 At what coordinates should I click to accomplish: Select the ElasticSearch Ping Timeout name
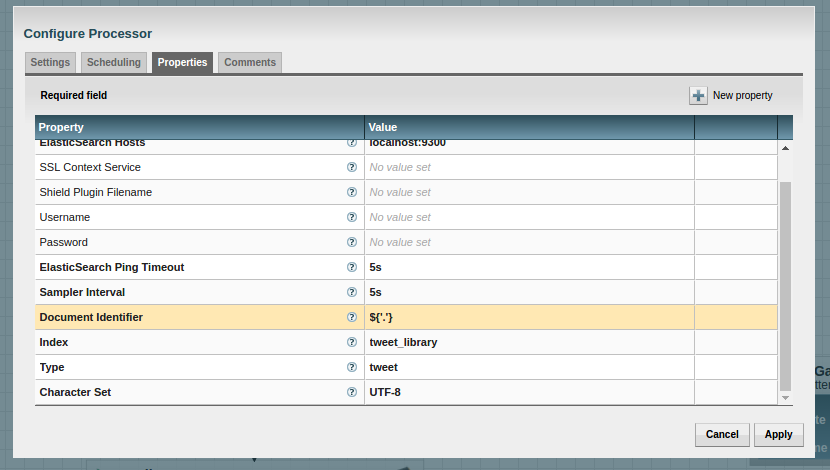(112, 267)
